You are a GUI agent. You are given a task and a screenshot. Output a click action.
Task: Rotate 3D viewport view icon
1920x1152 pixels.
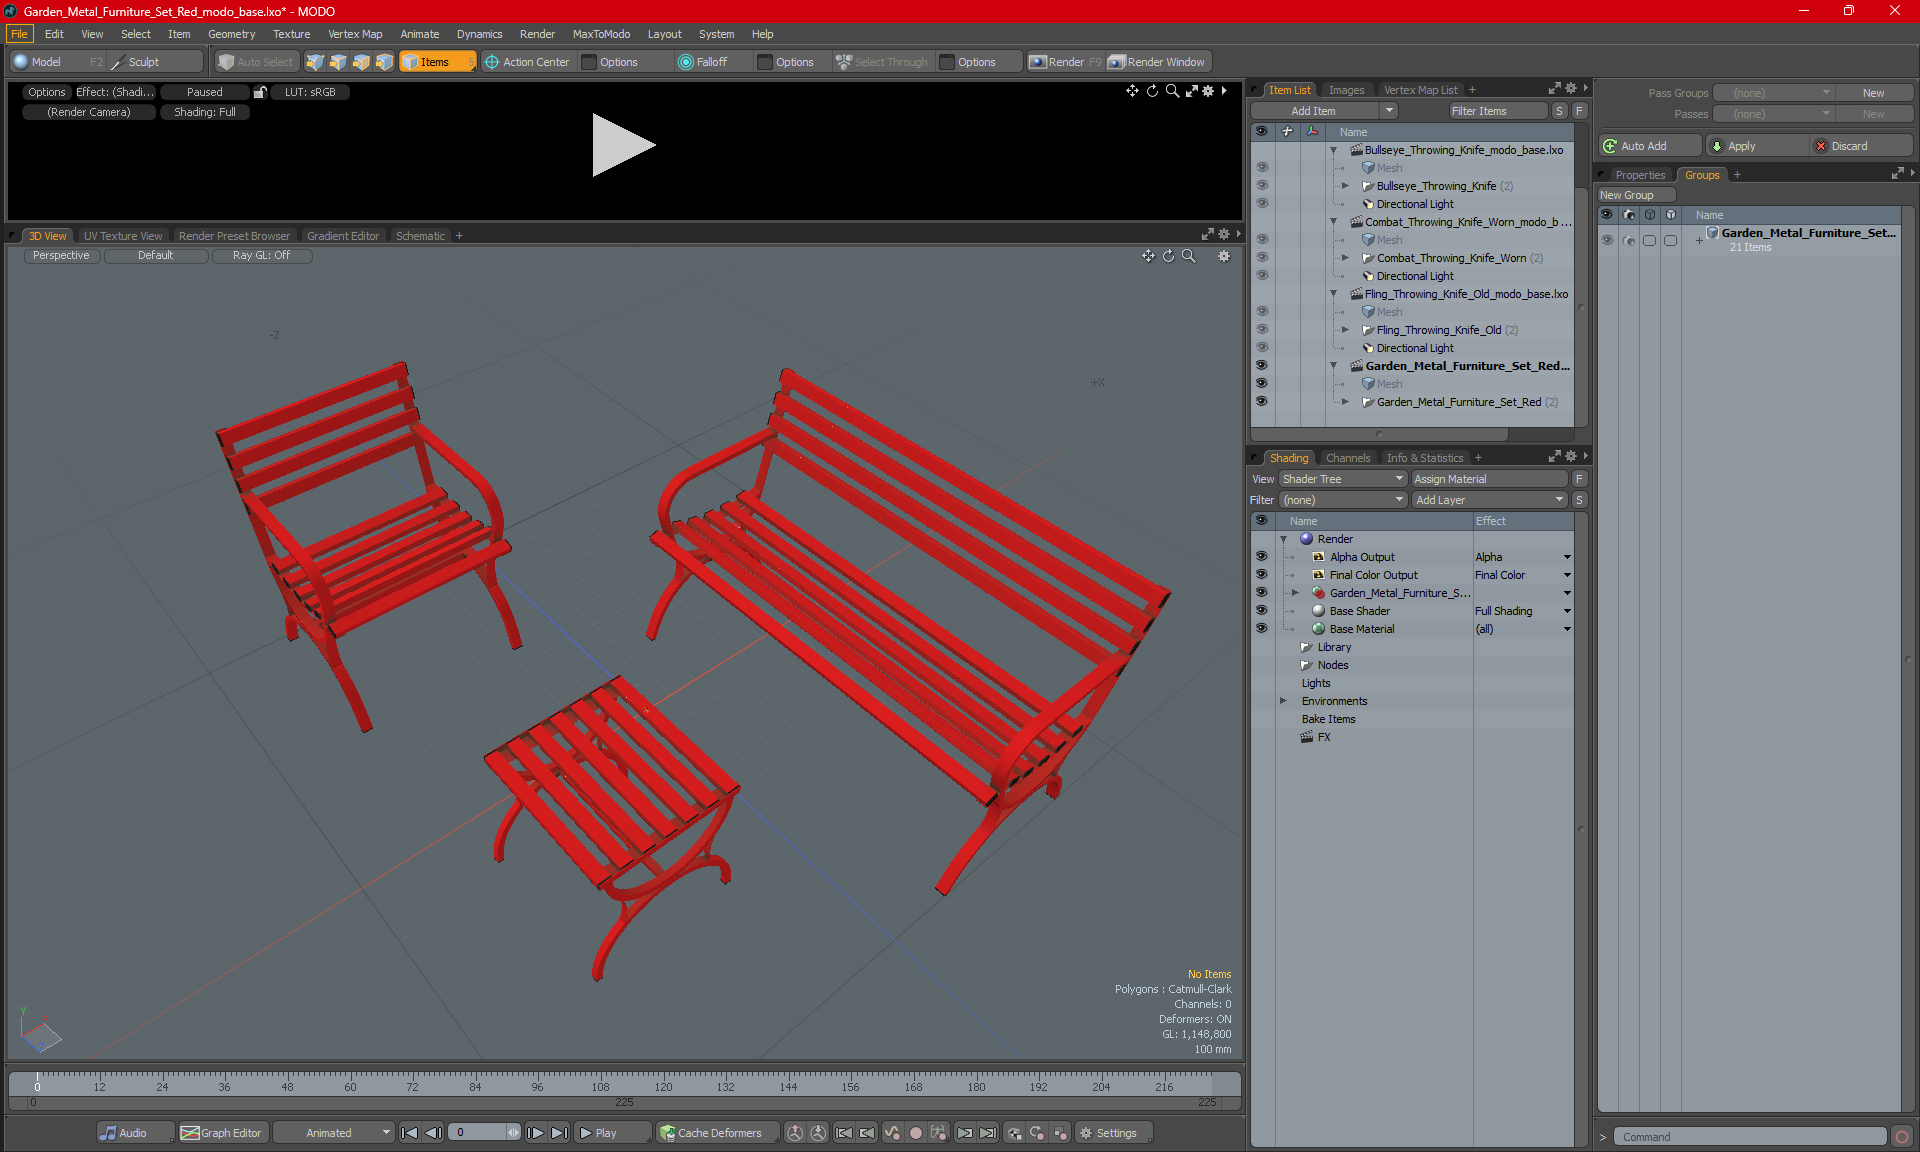click(1168, 256)
